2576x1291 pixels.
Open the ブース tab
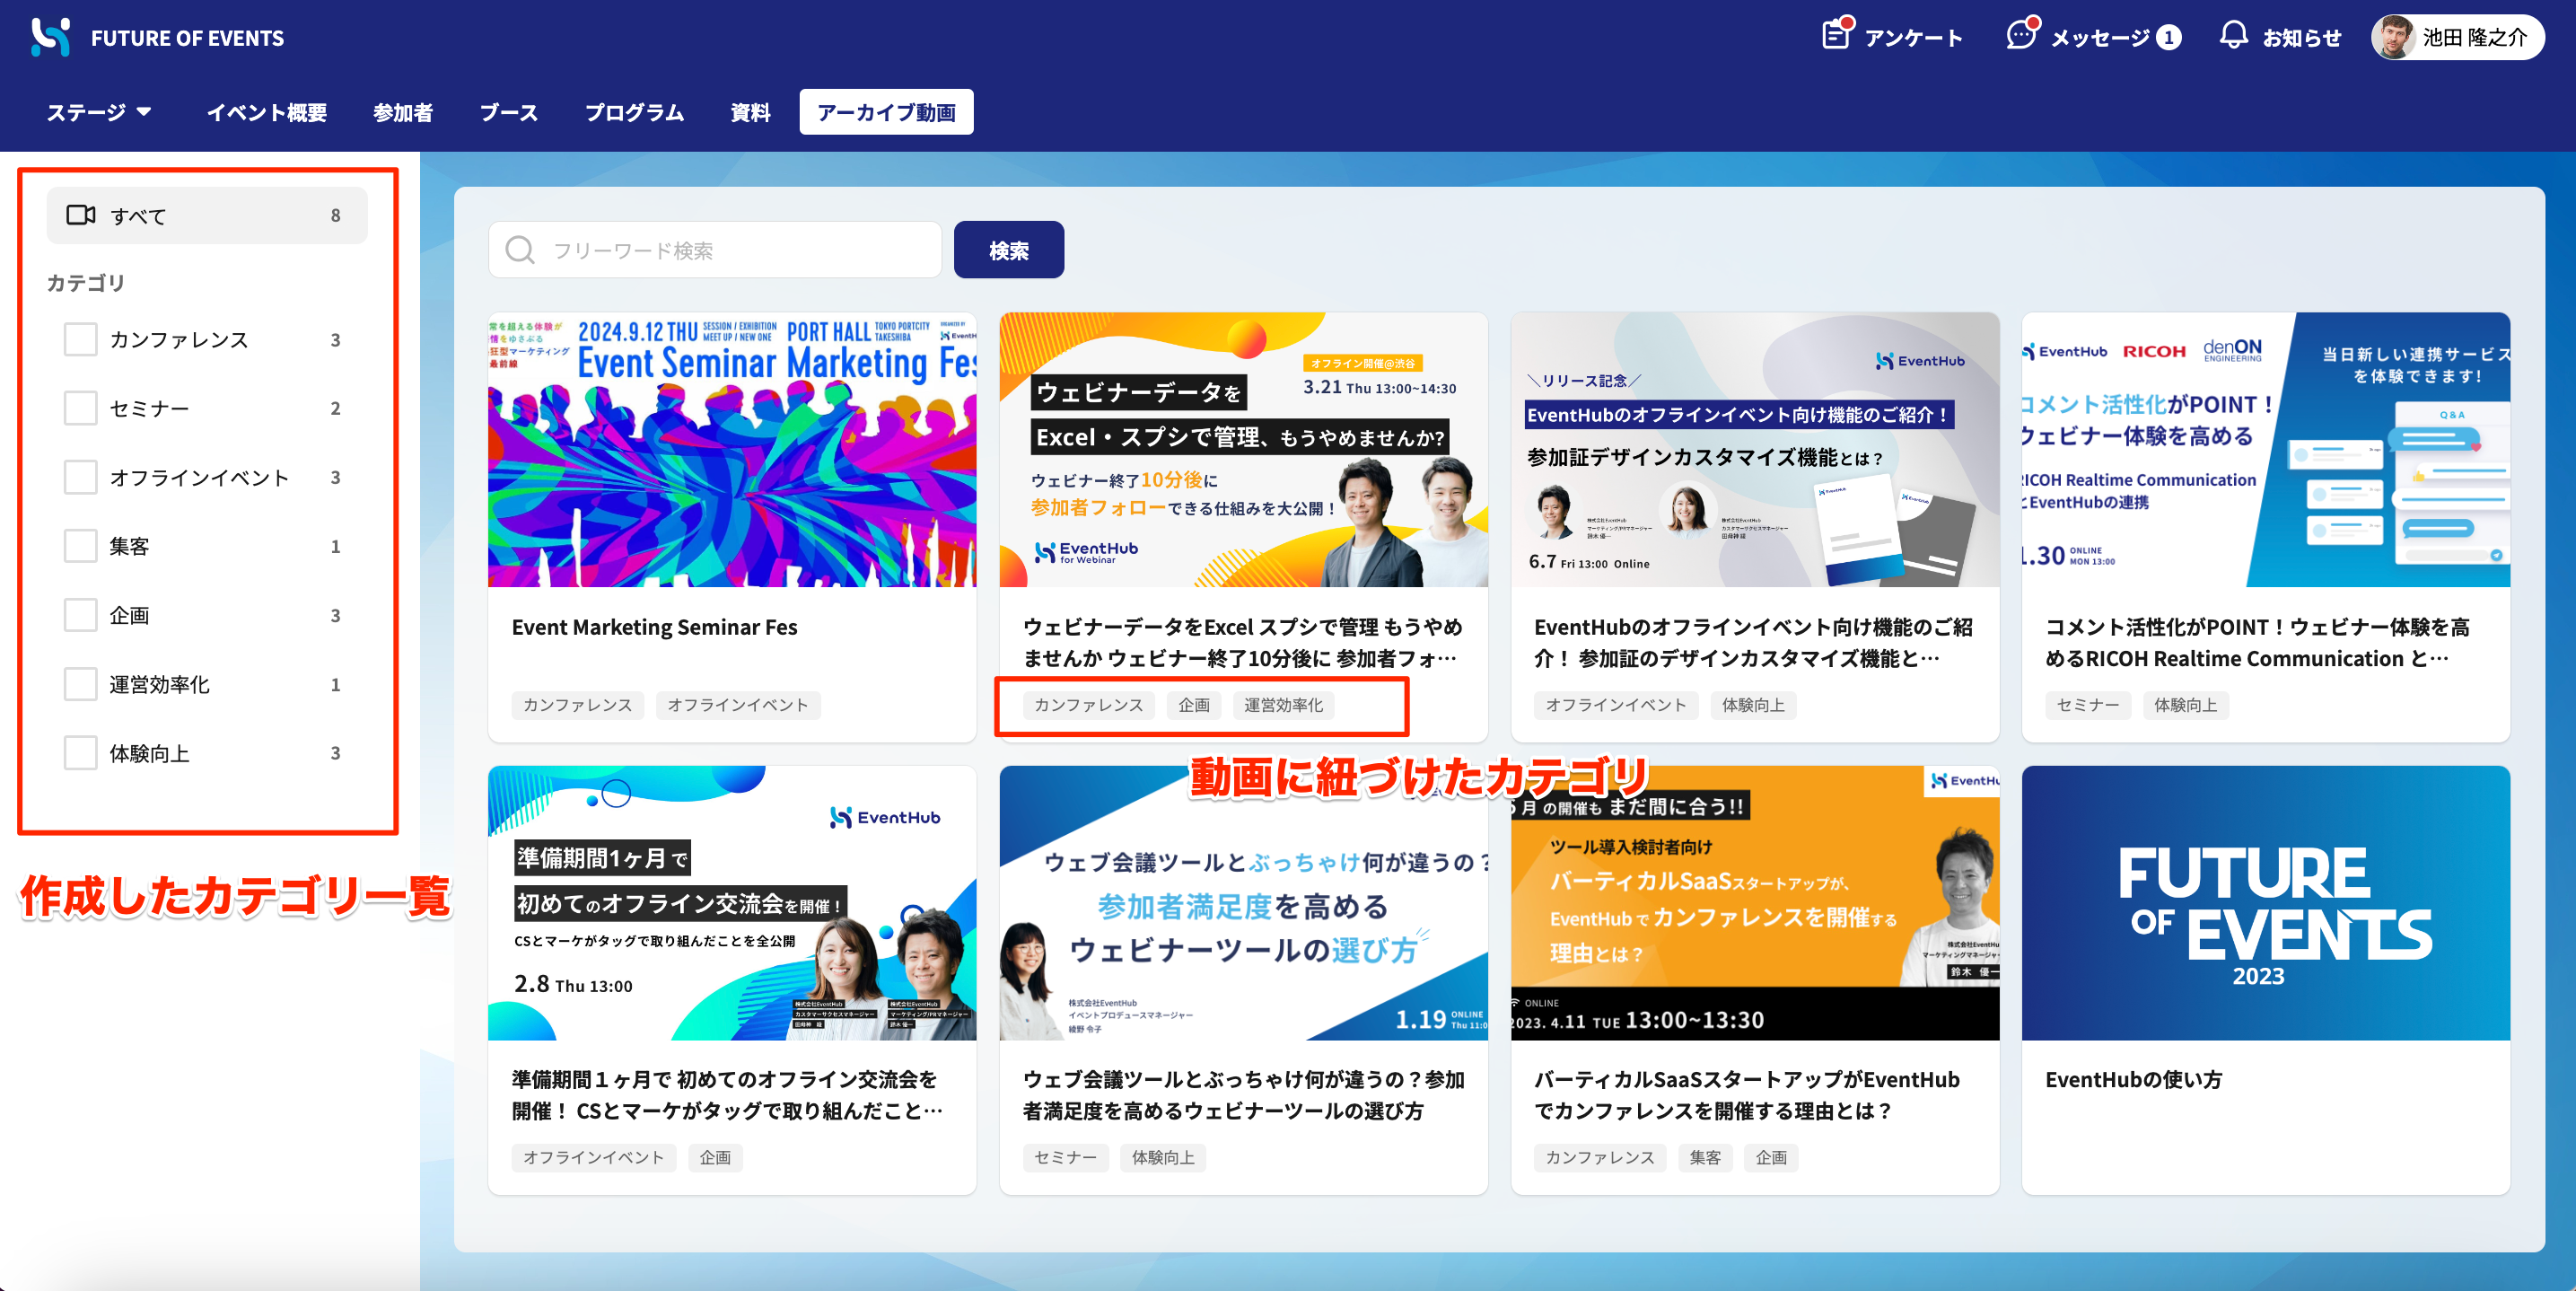tap(509, 112)
